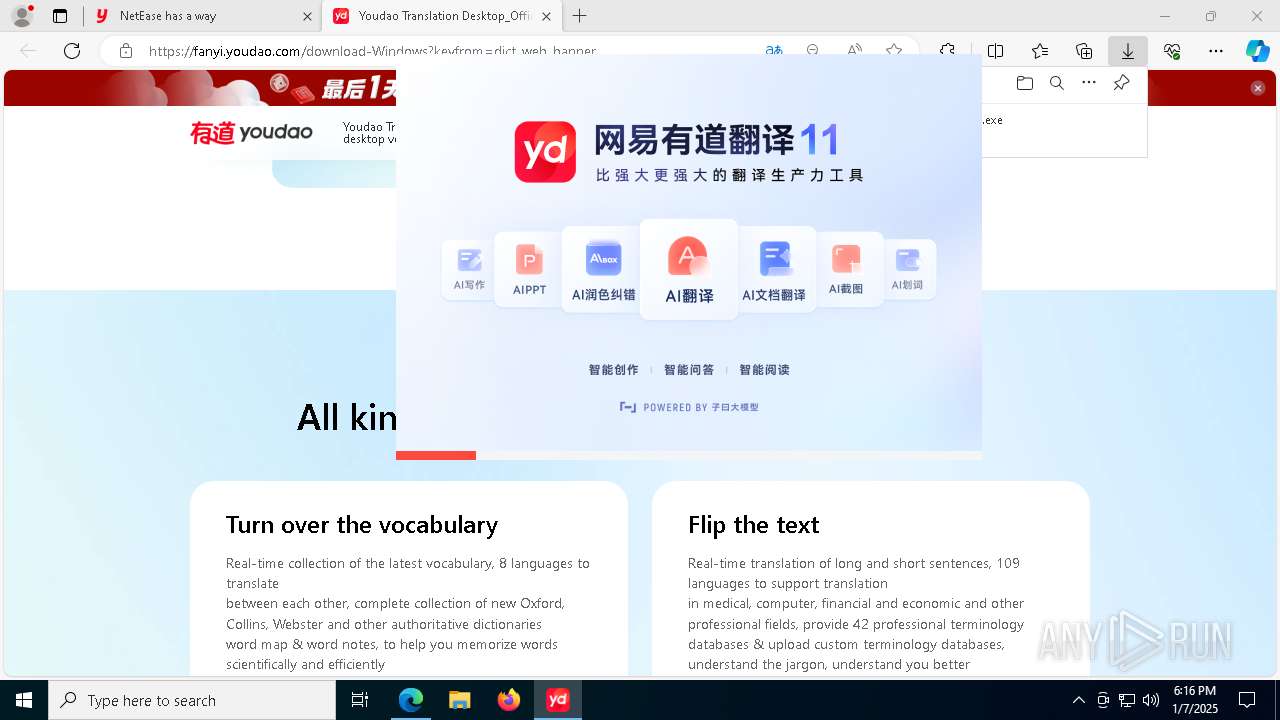Close the red promotional banner
The height and width of the screenshot is (720, 1280).
click(x=1258, y=88)
